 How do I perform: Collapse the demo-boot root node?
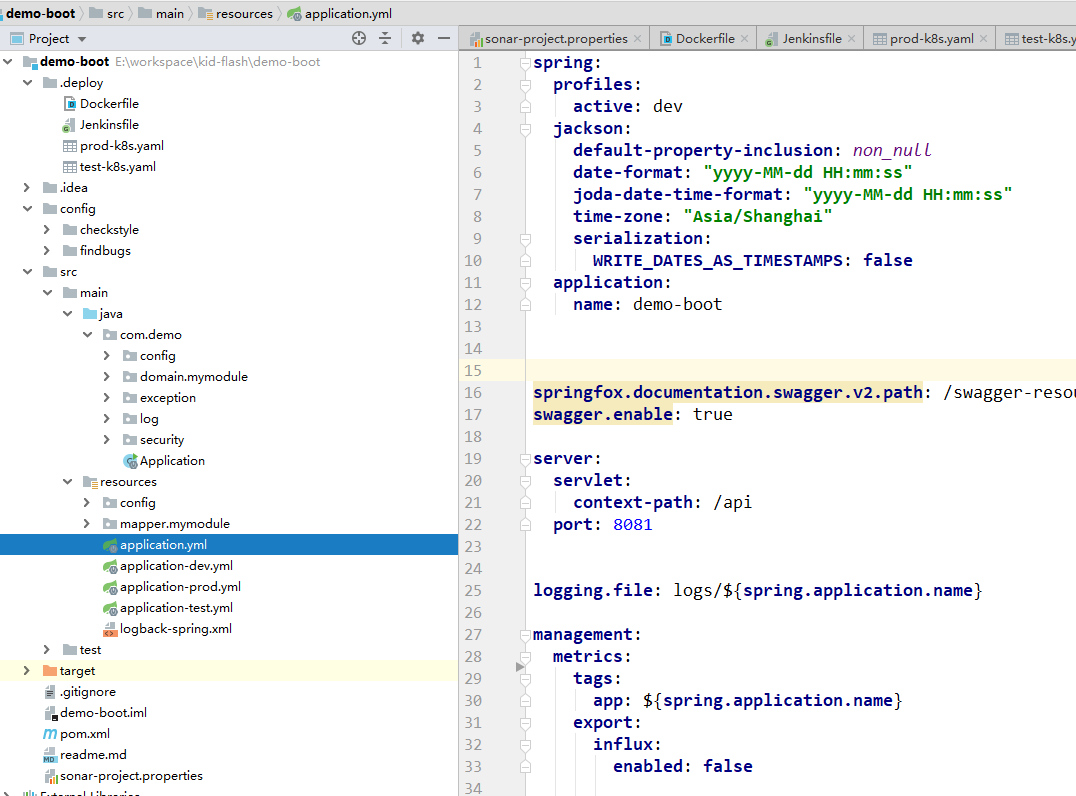8,62
